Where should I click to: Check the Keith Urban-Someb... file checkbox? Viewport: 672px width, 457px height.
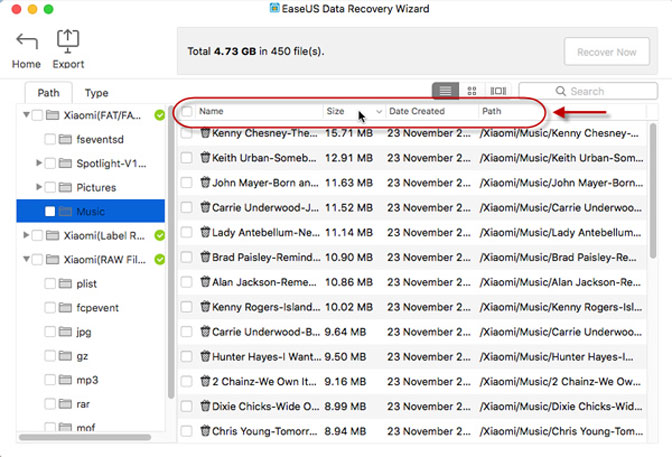tap(186, 158)
